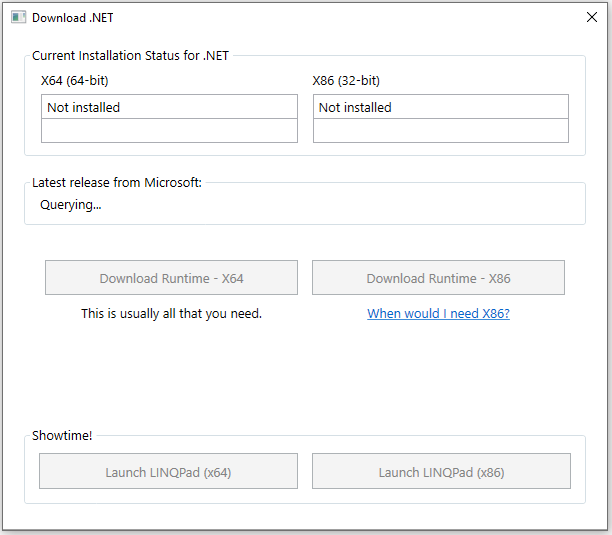Click 'This is usually all that you need.' text

171,313
